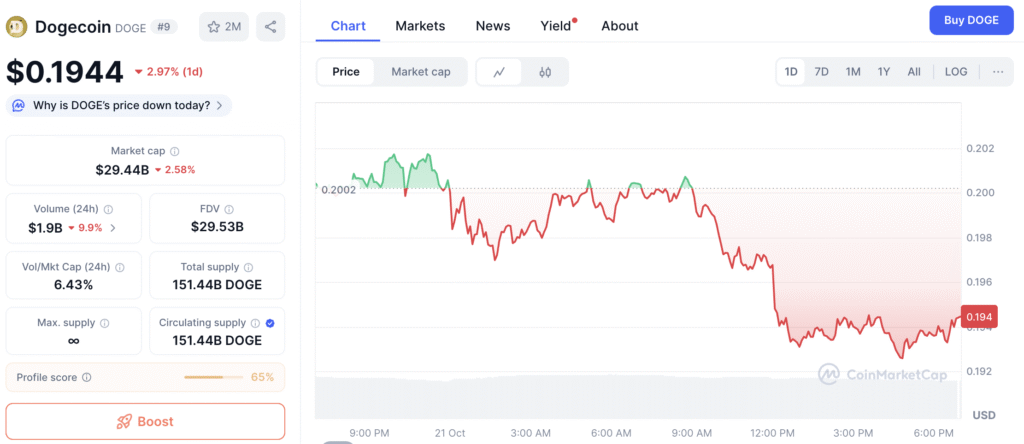Click the Profile score progress bar
Viewport: 1024px width, 444px height.
pos(213,377)
